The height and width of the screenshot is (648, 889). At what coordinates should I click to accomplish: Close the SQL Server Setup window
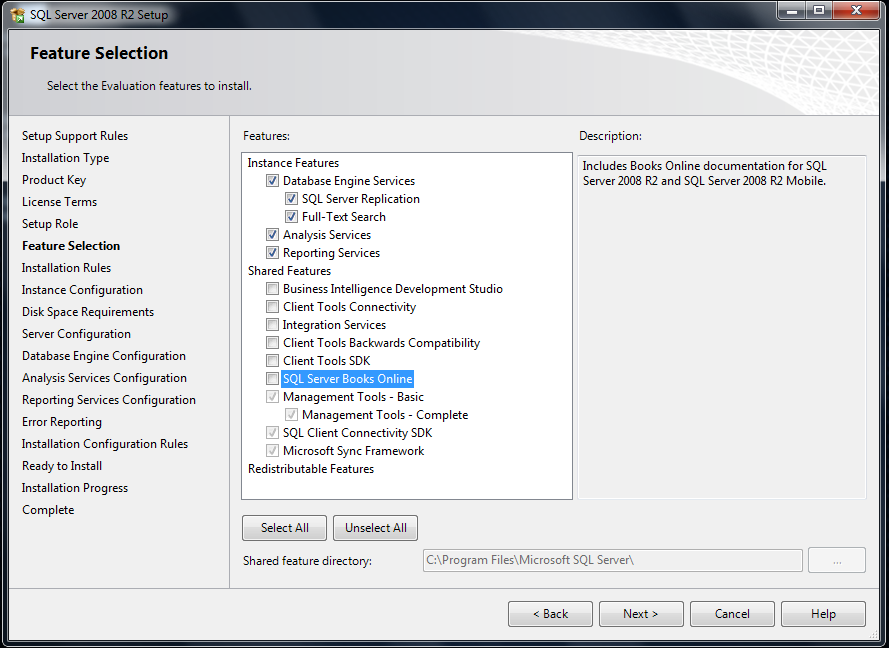click(x=857, y=11)
